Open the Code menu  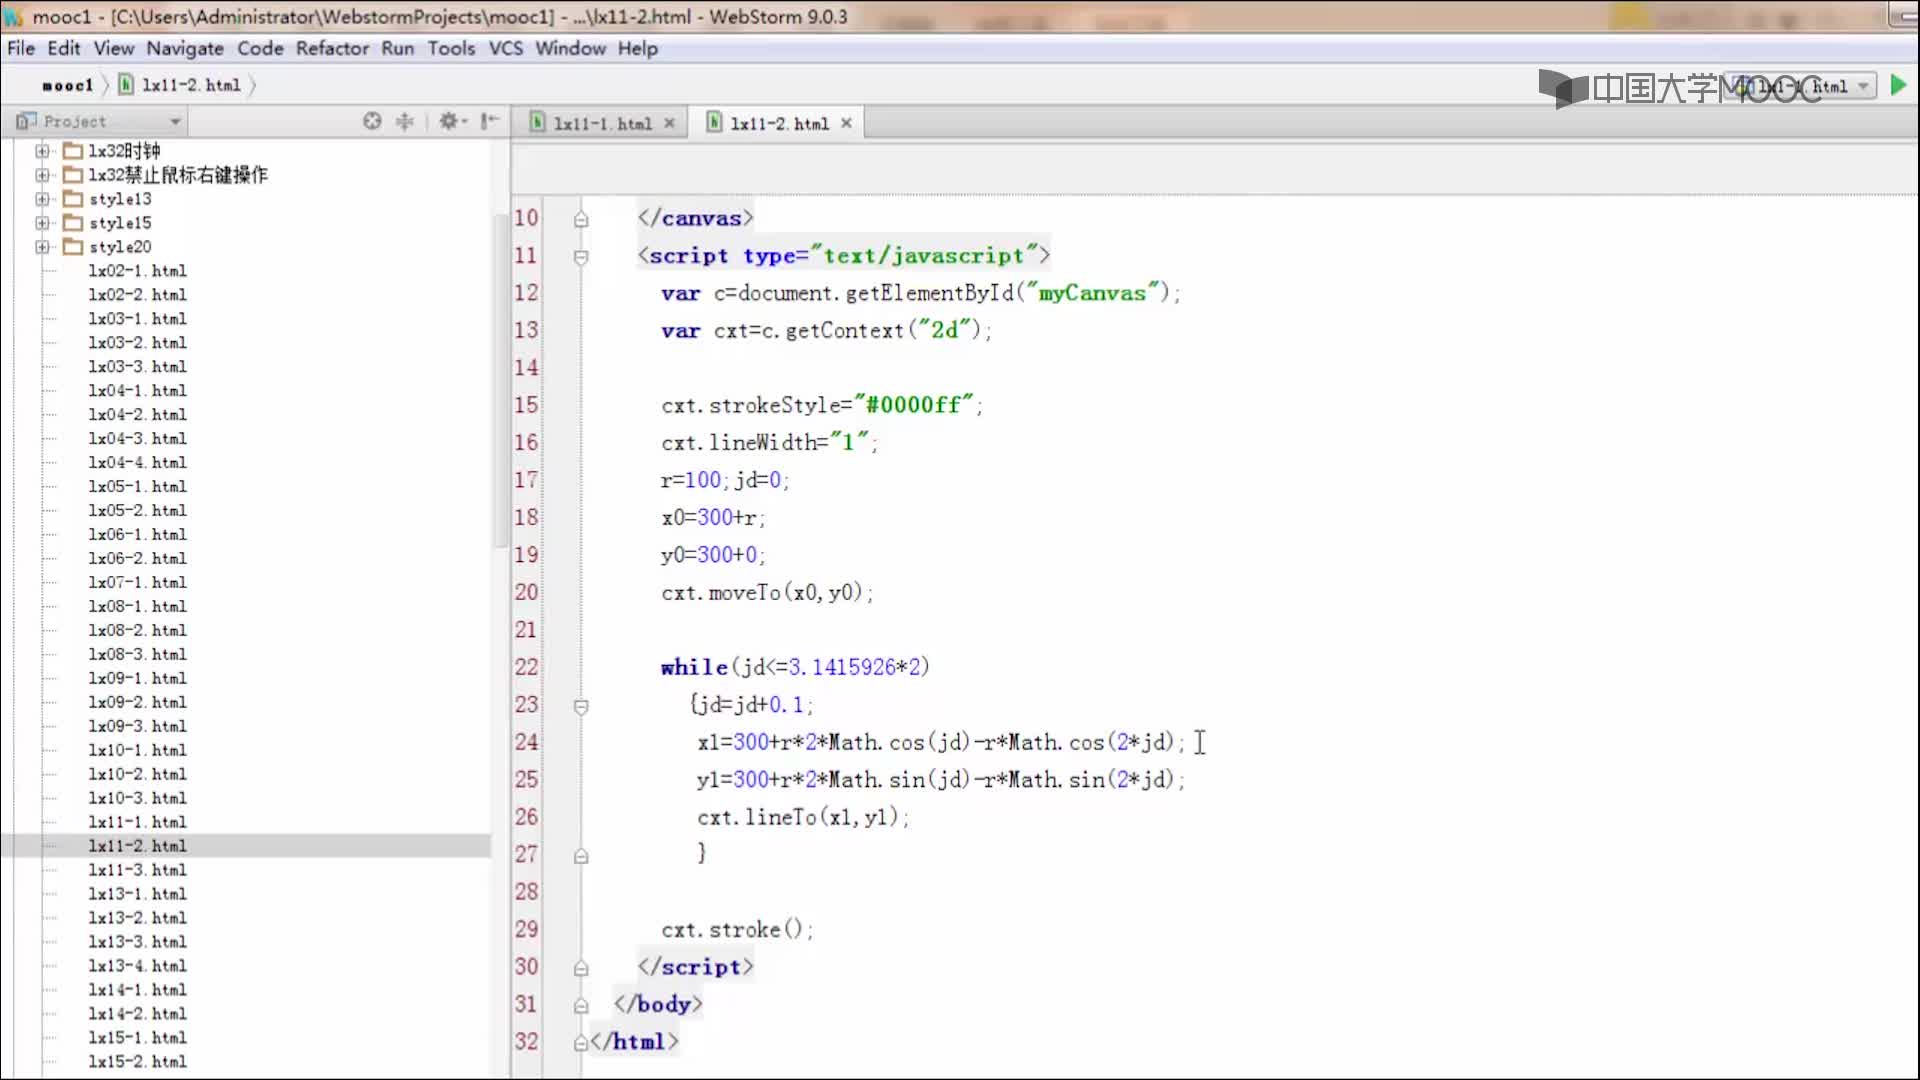[260, 48]
